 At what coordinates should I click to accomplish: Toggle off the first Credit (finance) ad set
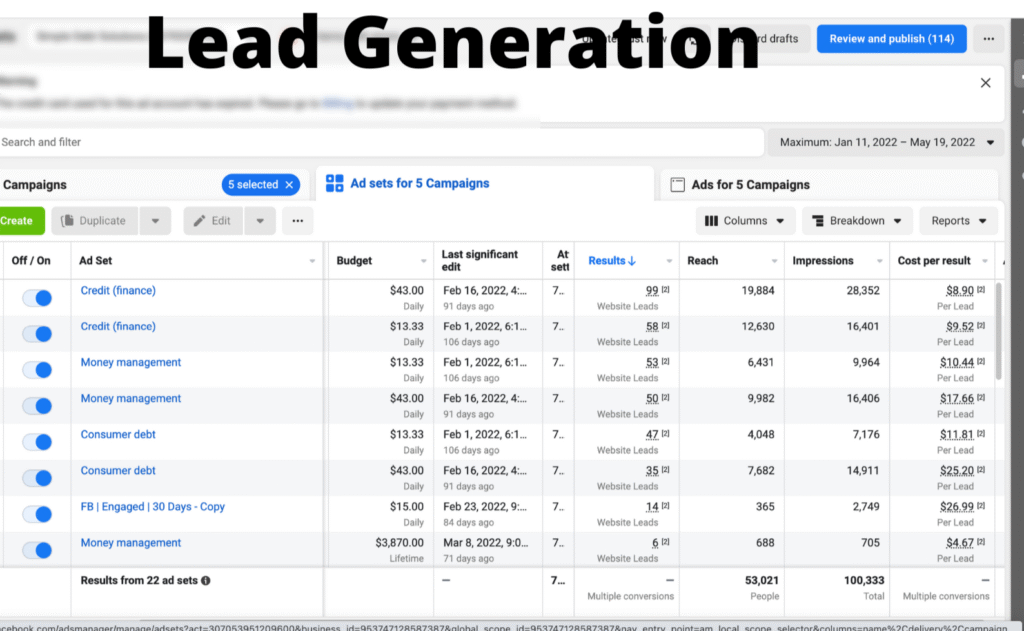point(37,298)
